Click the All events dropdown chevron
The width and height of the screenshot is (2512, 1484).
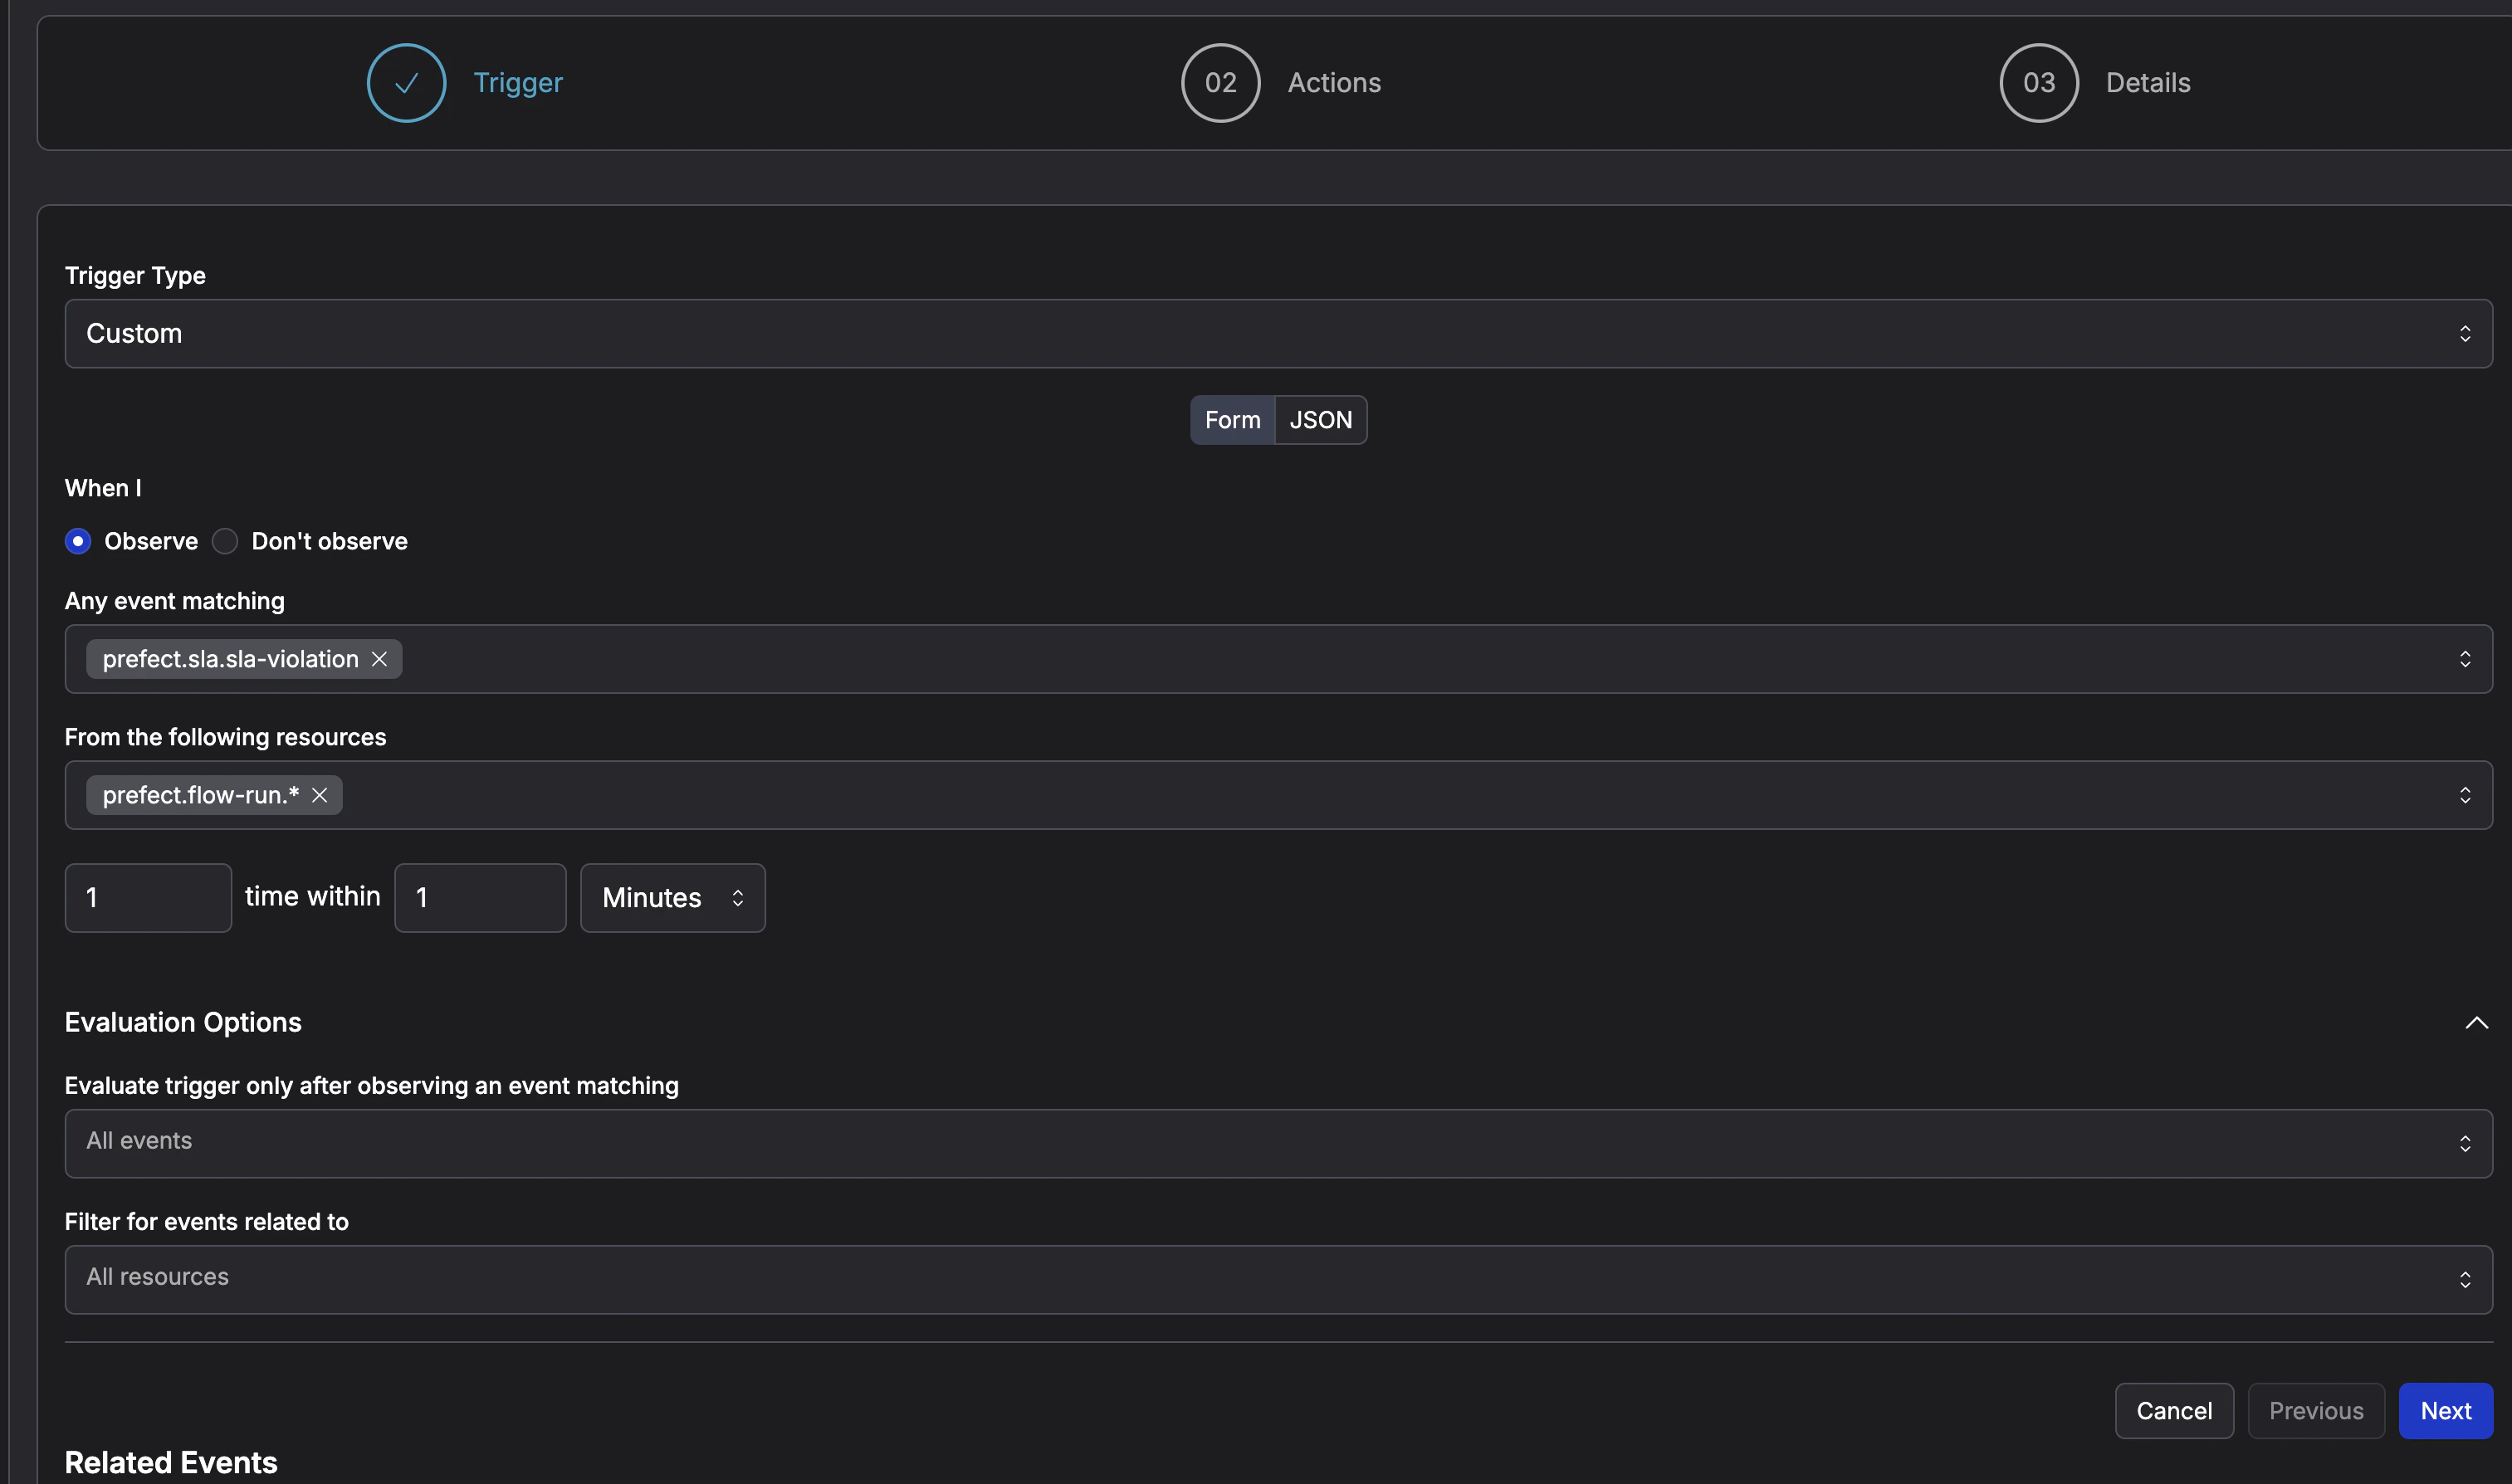(2465, 1142)
